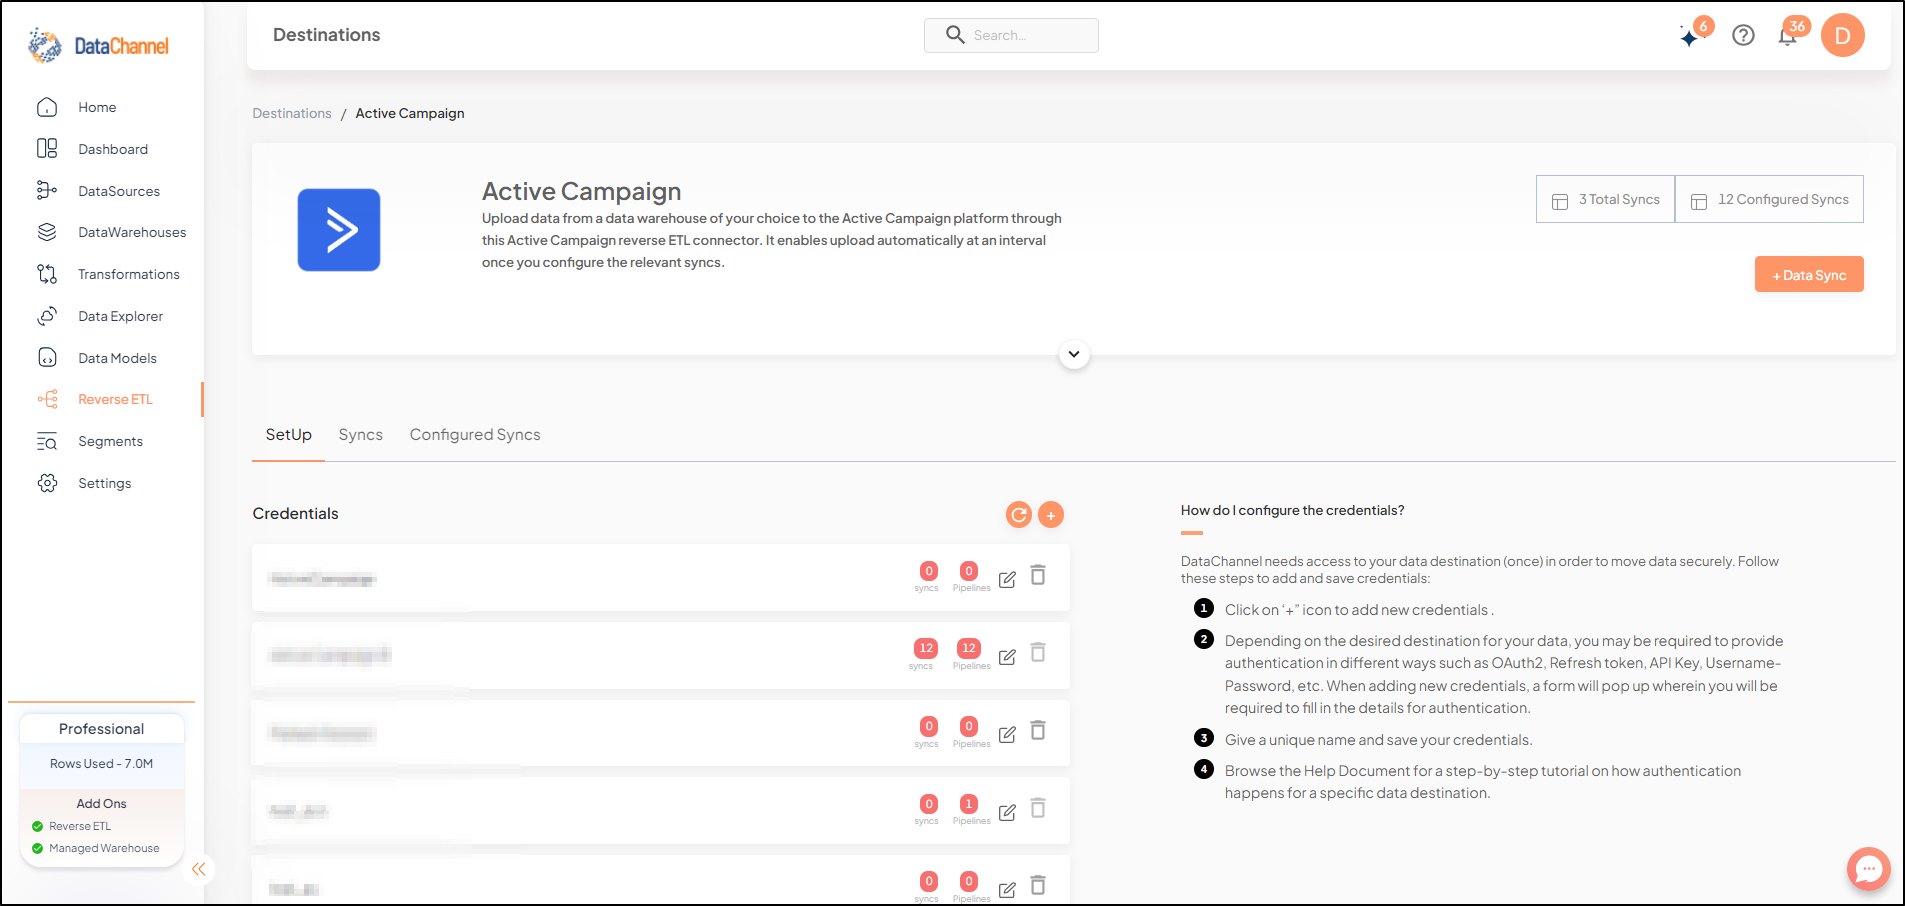Click the 12 Pipelines count badge
This screenshot has width=1905, height=906.
969,648
